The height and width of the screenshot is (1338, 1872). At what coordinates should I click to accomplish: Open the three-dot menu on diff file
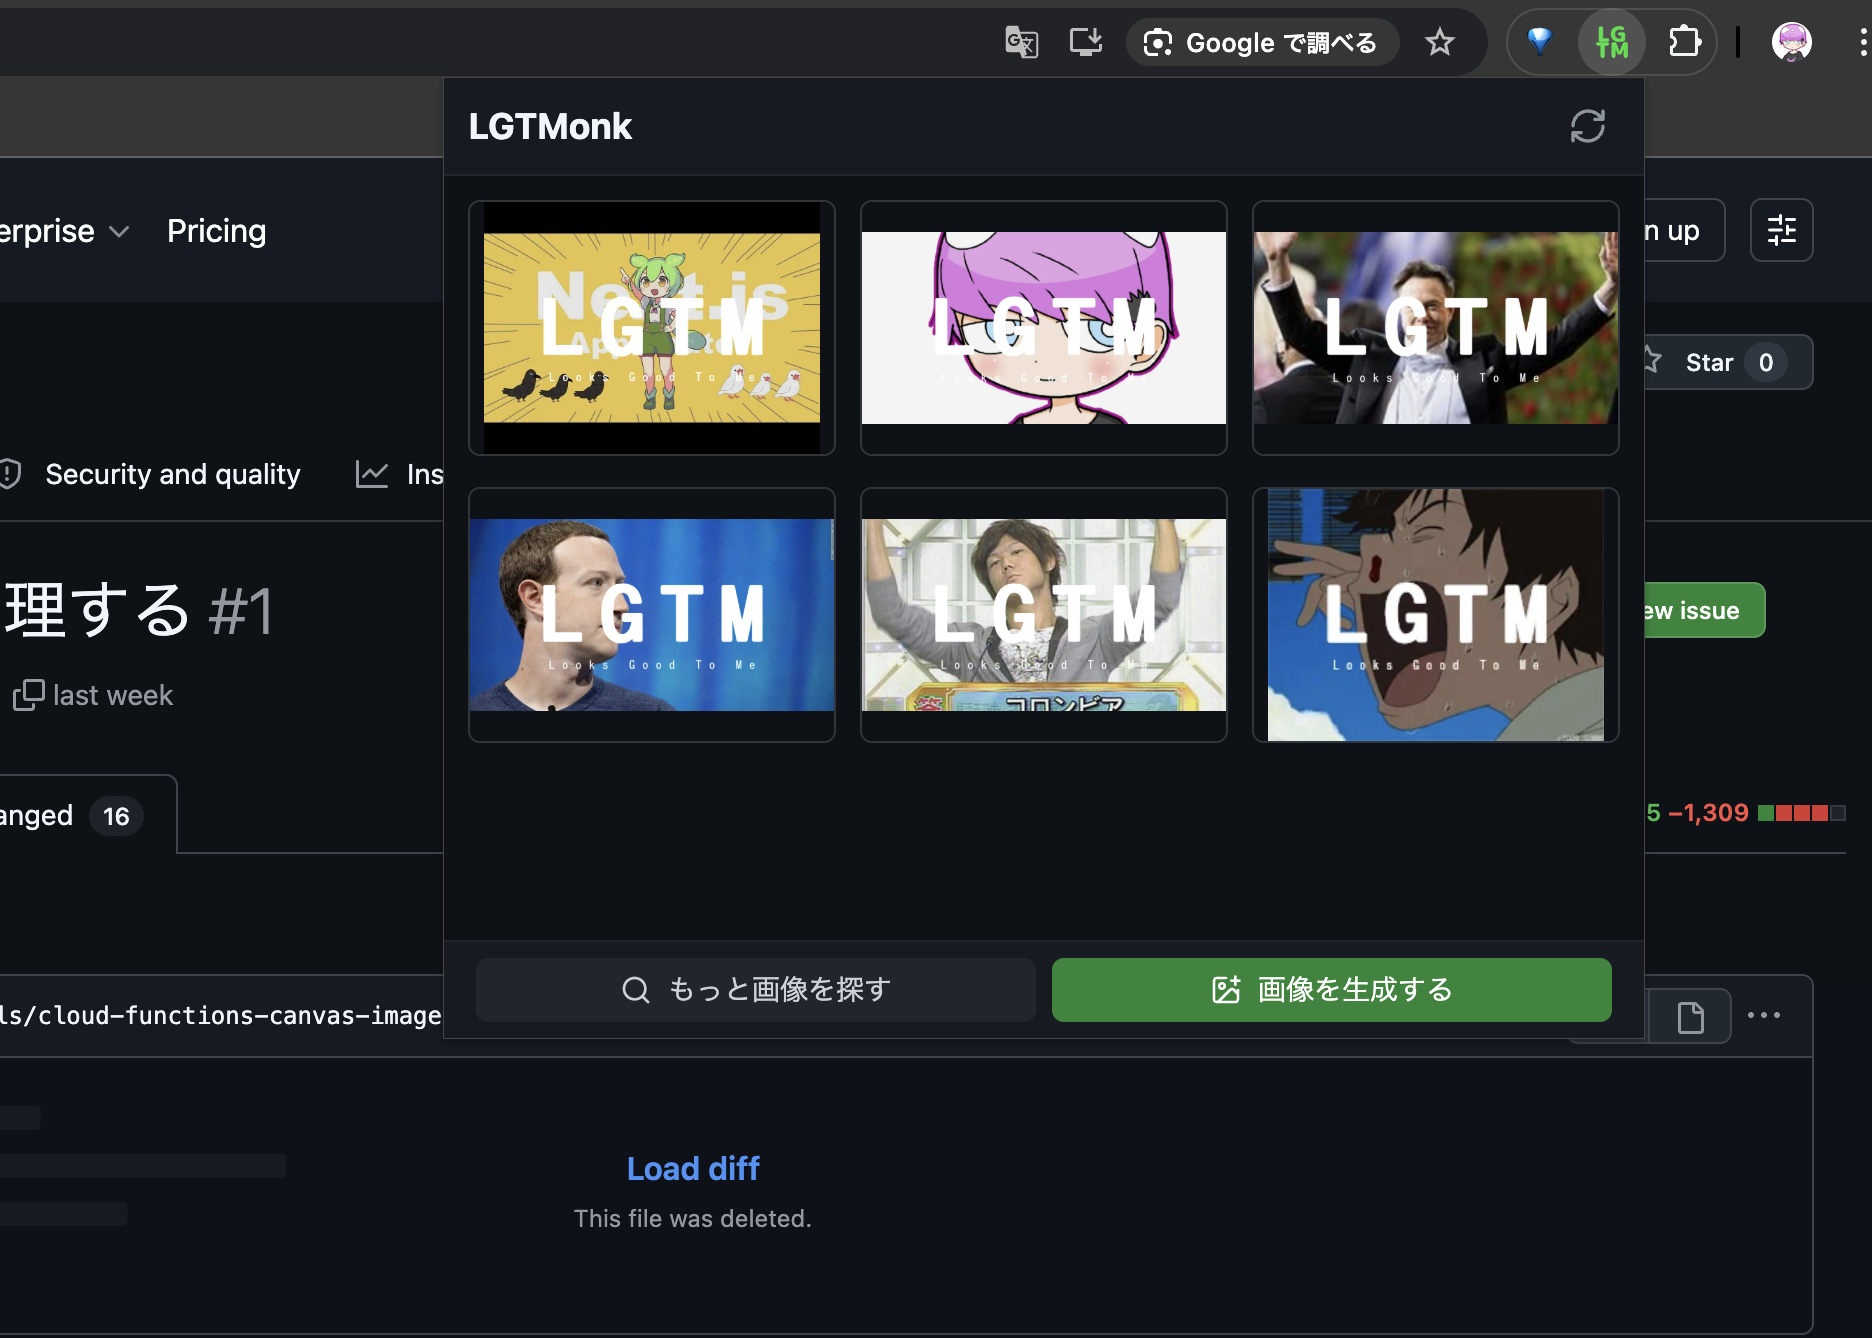point(1763,1016)
